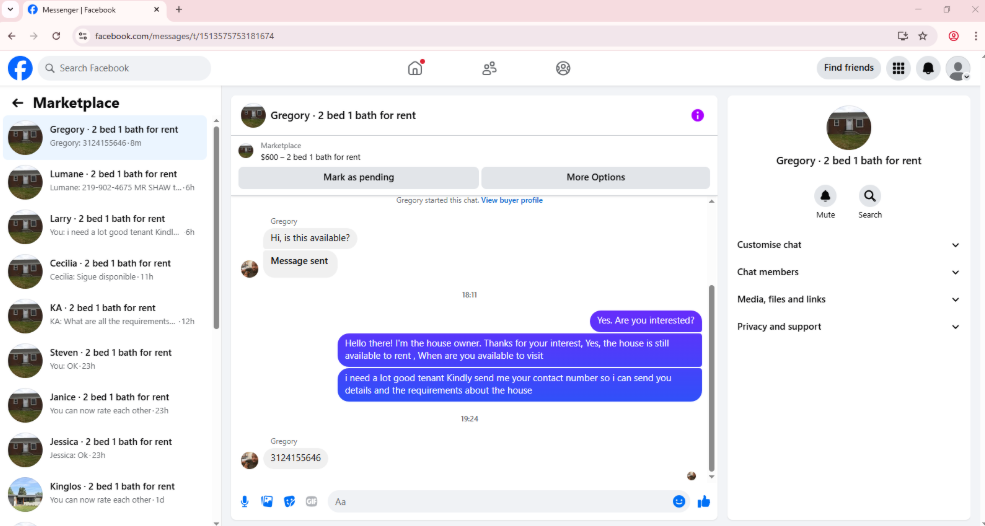The height and width of the screenshot is (526, 985).
Task: Open the emoji picker in message box
Action: tap(678, 501)
